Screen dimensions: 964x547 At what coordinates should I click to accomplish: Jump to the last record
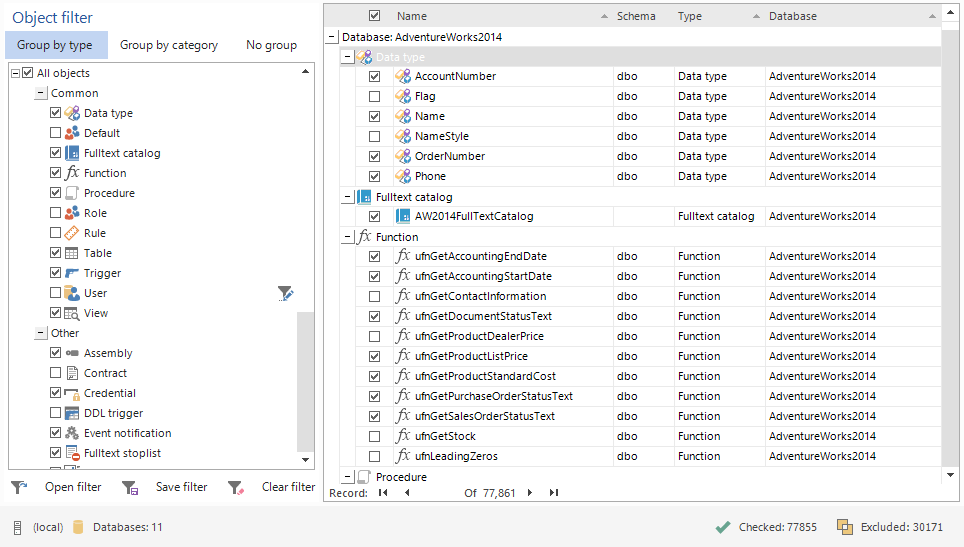[x=554, y=493]
